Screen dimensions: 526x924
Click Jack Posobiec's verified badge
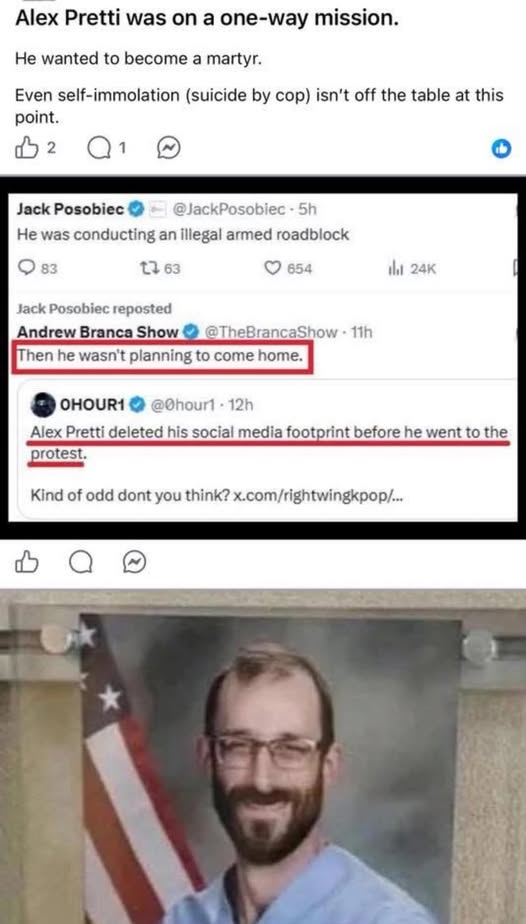click(137, 209)
